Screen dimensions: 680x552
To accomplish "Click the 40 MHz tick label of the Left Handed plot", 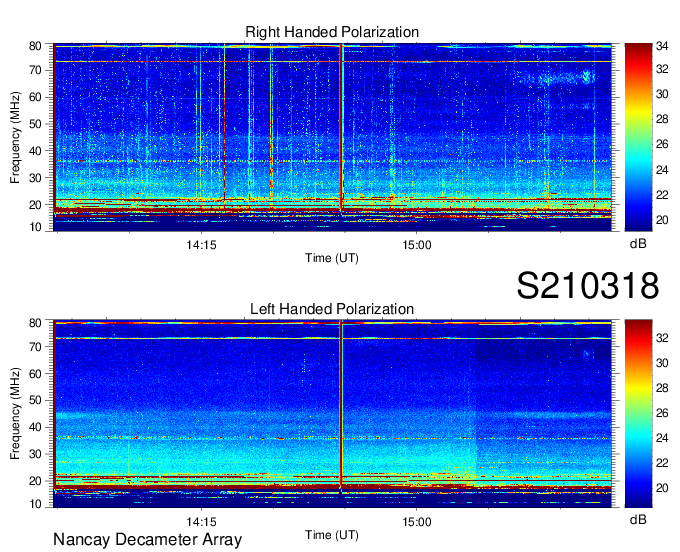I will pyautogui.click(x=35, y=427).
